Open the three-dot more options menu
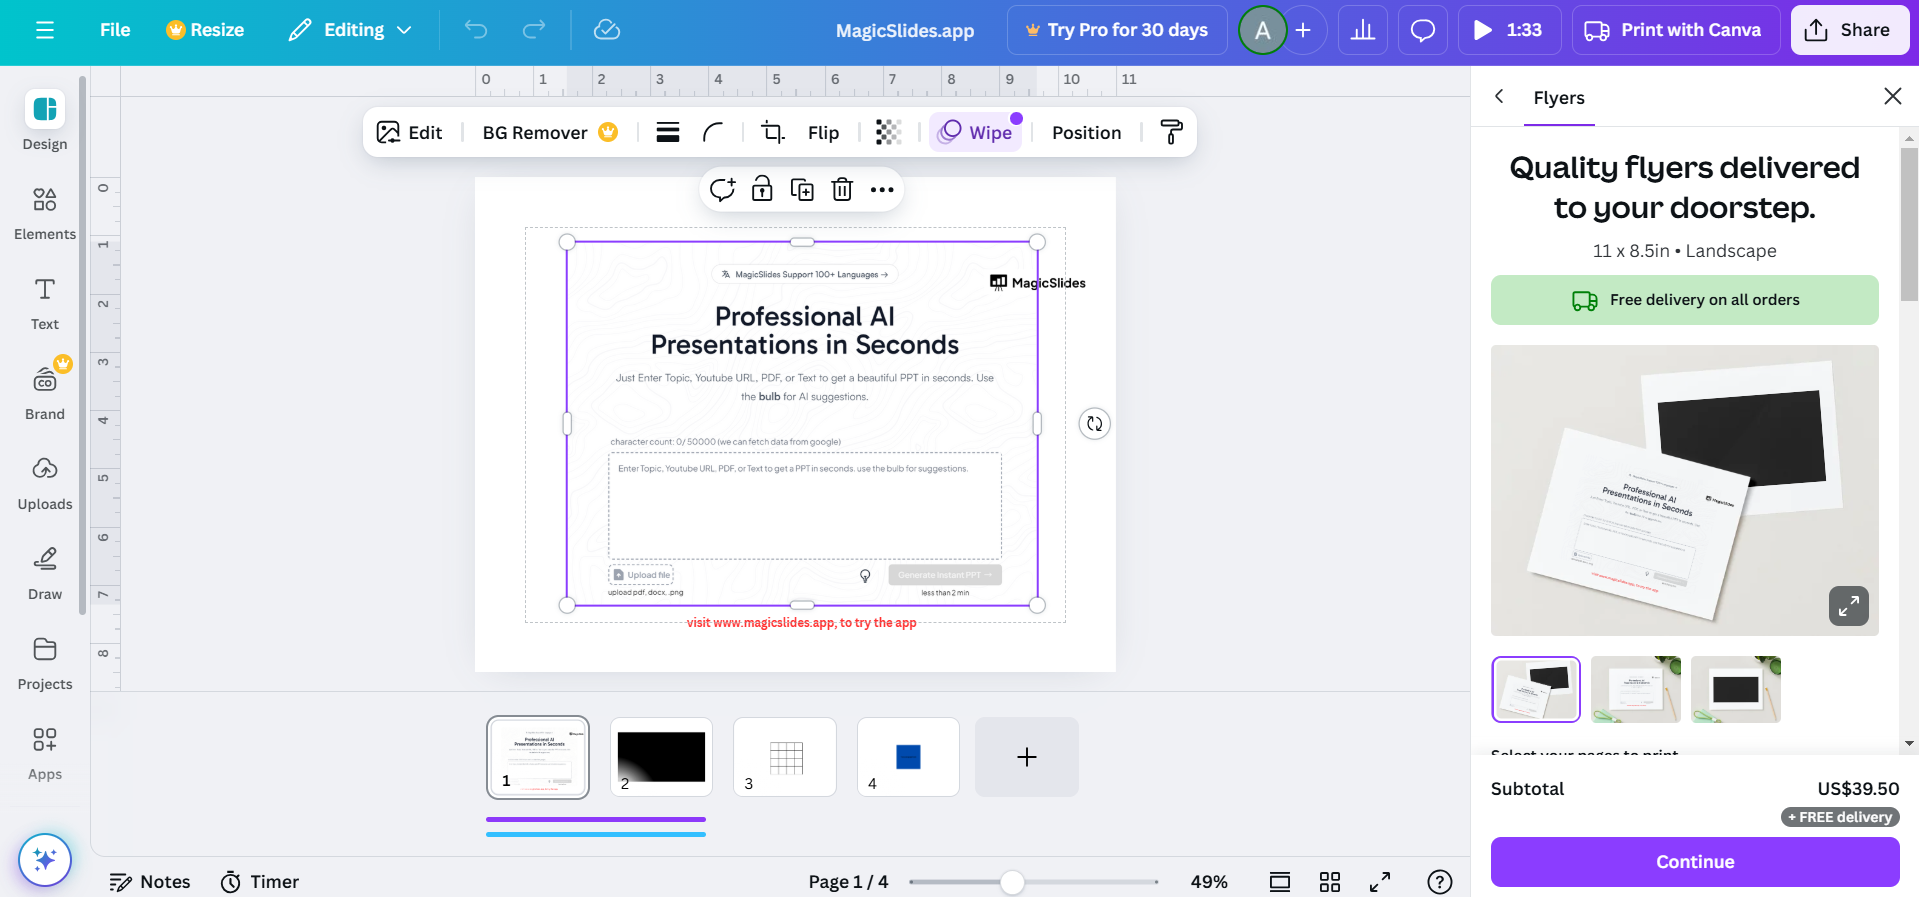 point(882,190)
